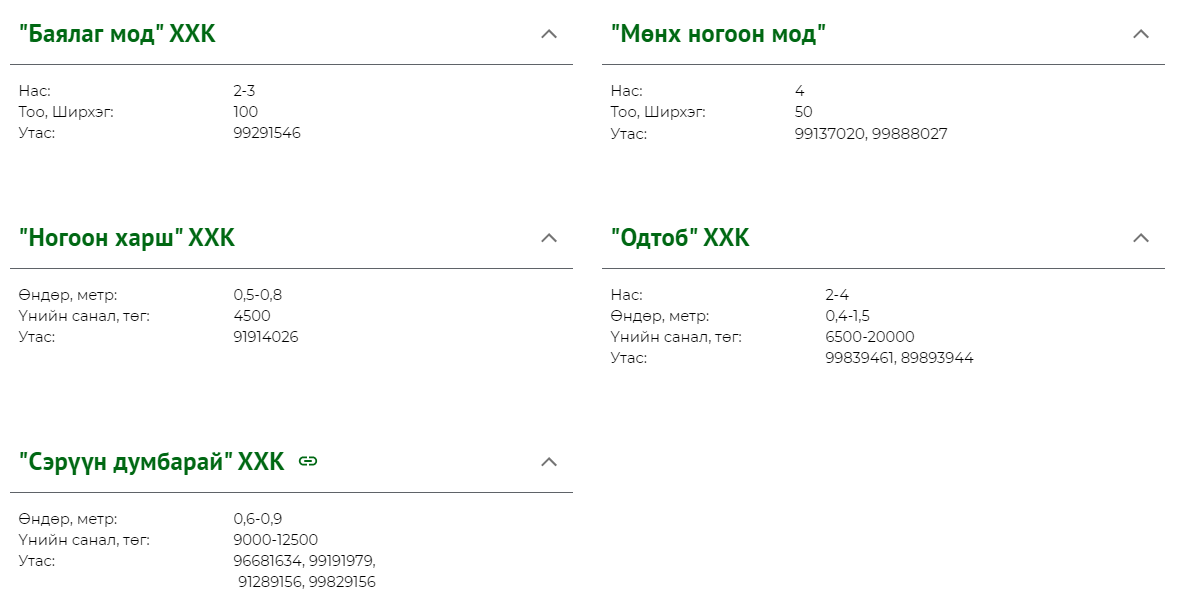Click the 6500-20000 price value
This screenshot has width=1190, height=605.
pyautogui.click(x=870, y=337)
